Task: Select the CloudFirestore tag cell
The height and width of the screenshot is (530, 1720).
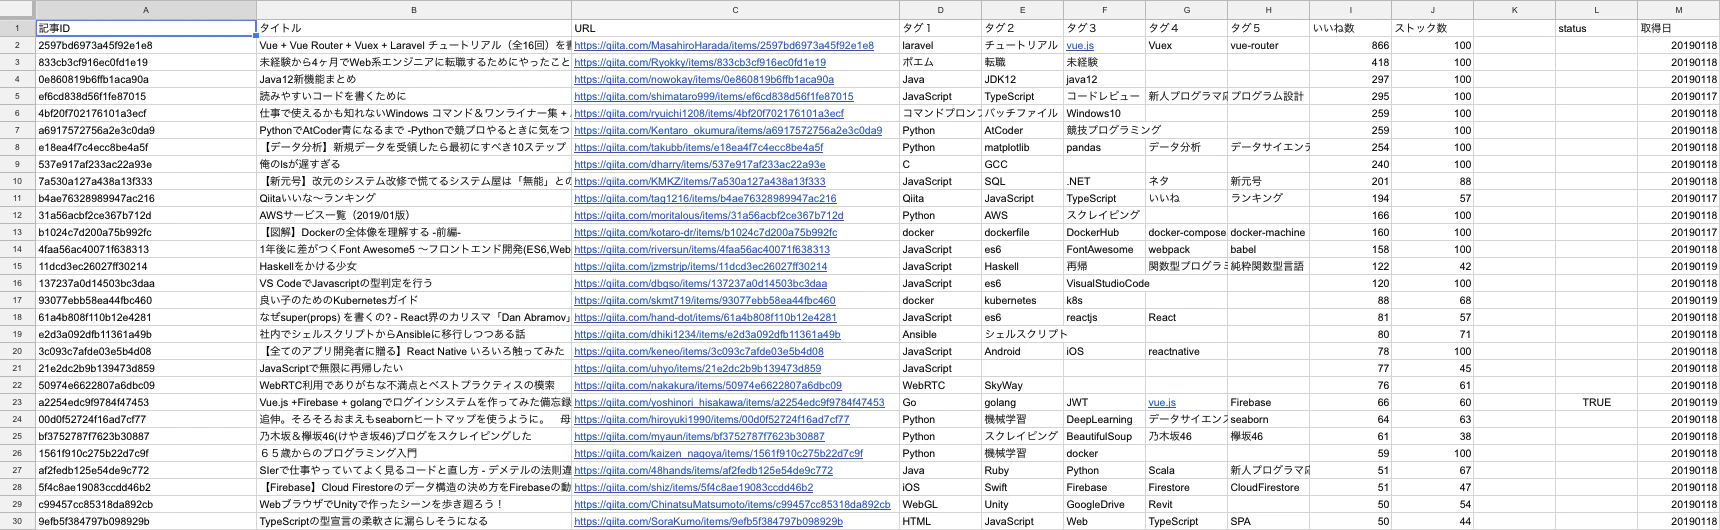Action: pos(1268,487)
